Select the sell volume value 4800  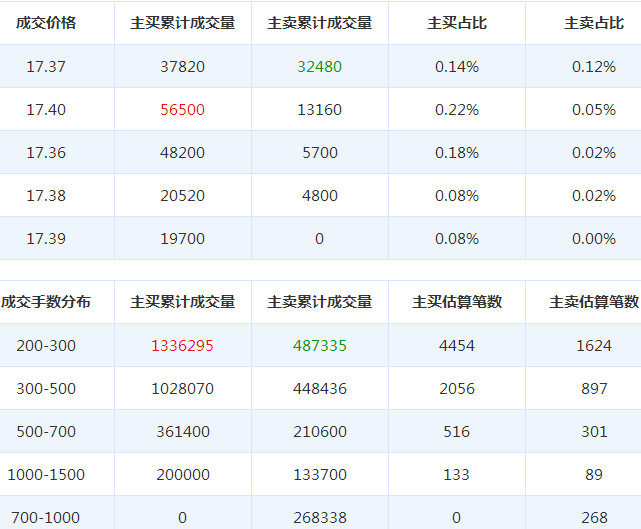pos(320,195)
